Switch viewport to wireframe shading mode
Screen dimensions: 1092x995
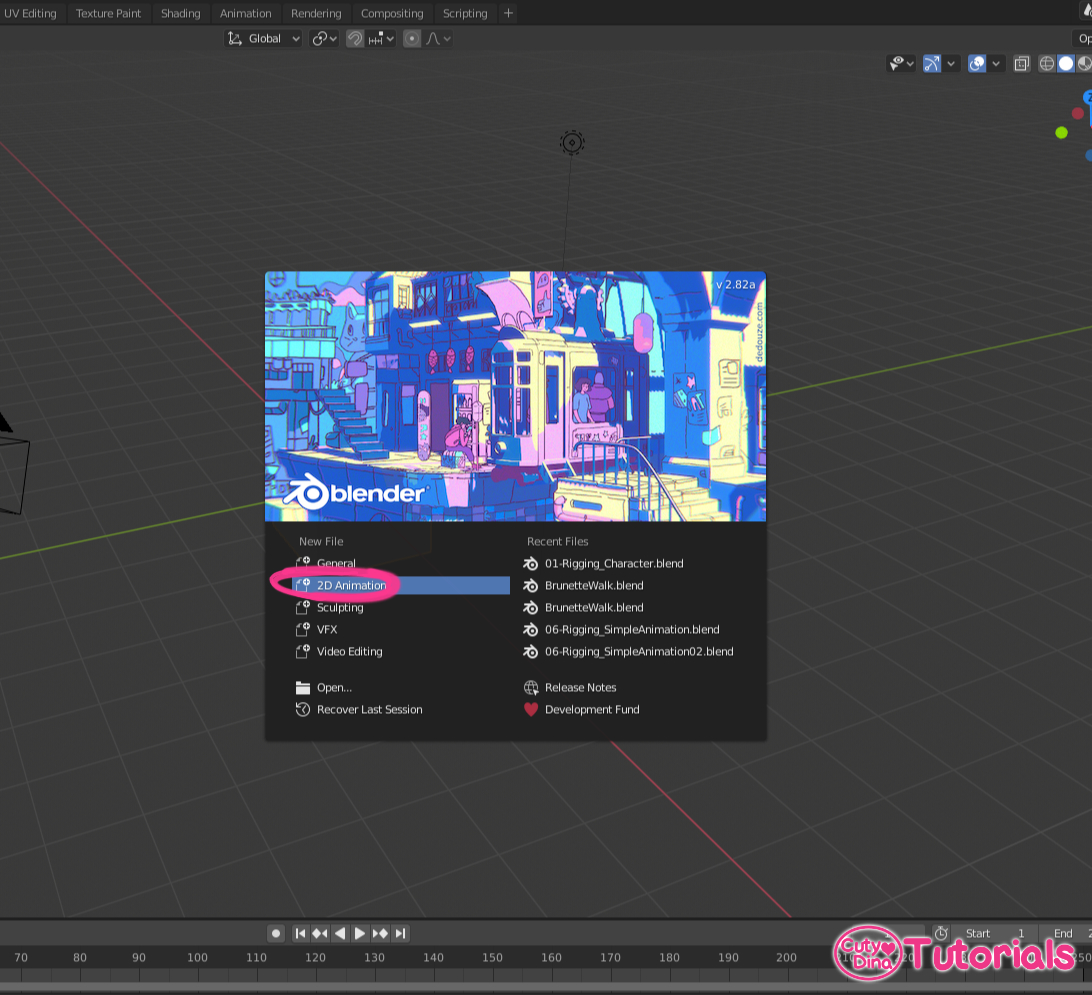click(1046, 63)
